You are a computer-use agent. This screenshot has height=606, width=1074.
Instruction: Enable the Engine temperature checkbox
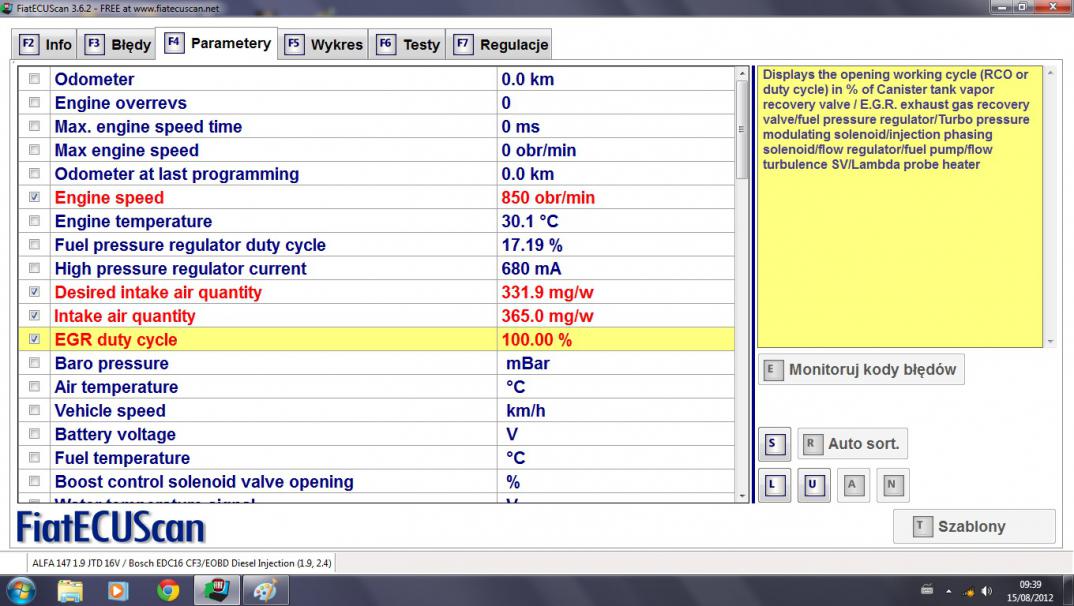click(x=35, y=221)
